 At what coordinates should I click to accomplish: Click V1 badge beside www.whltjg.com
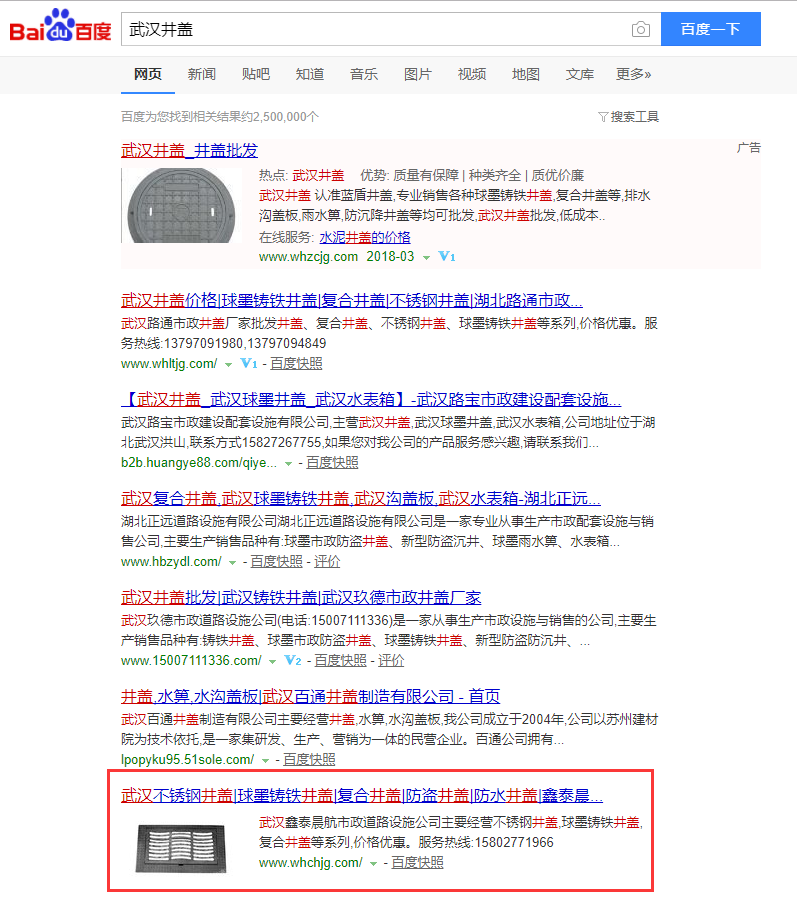click(249, 363)
